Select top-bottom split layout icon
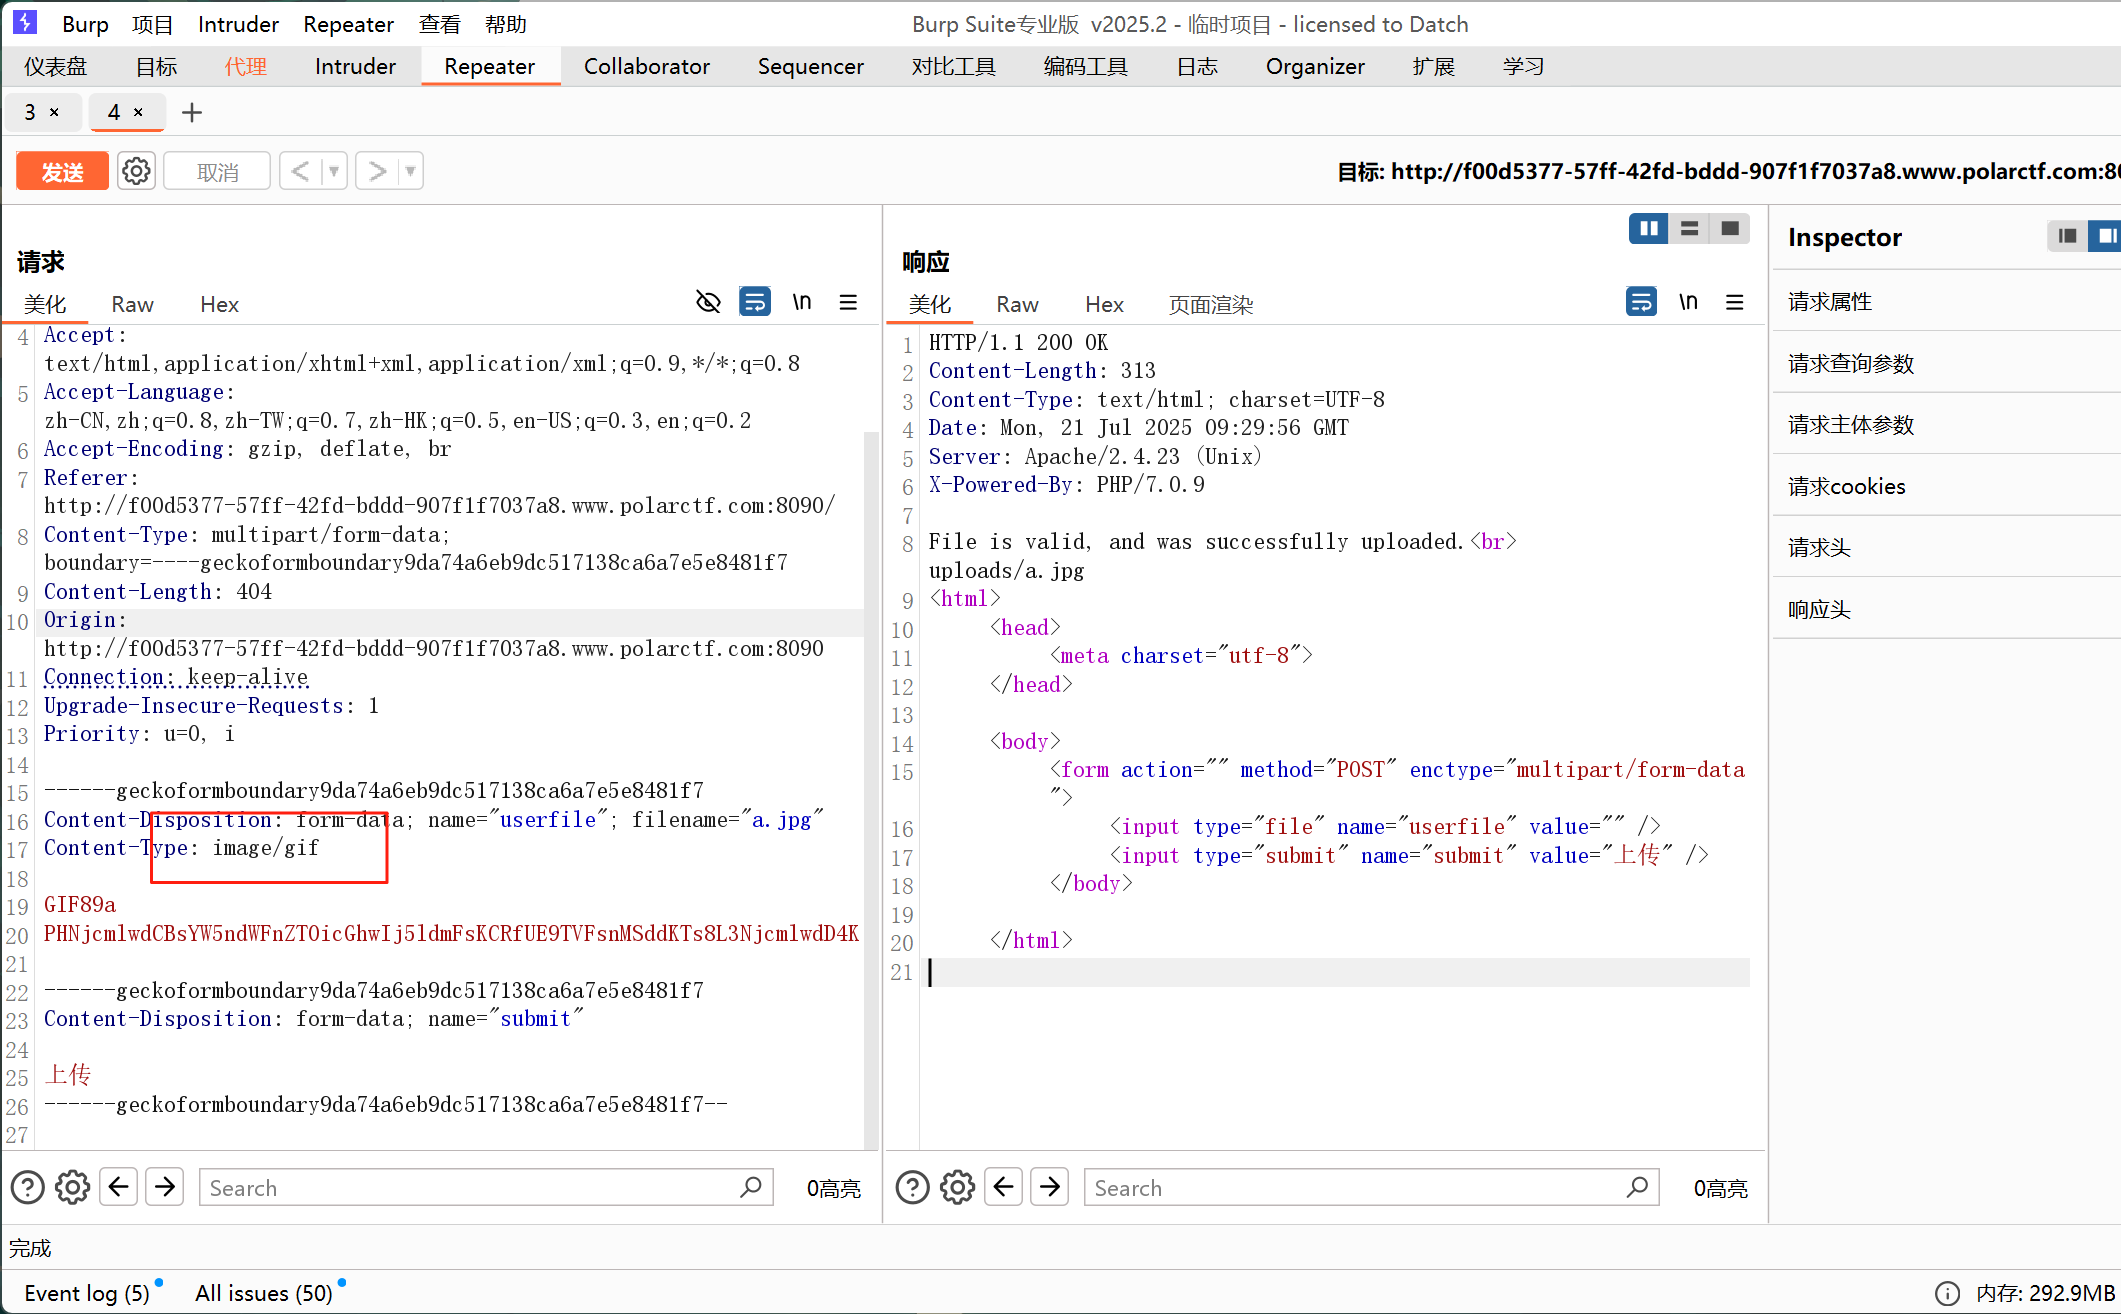This screenshot has height=1314, width=2121. click(x=1689, y=229)
